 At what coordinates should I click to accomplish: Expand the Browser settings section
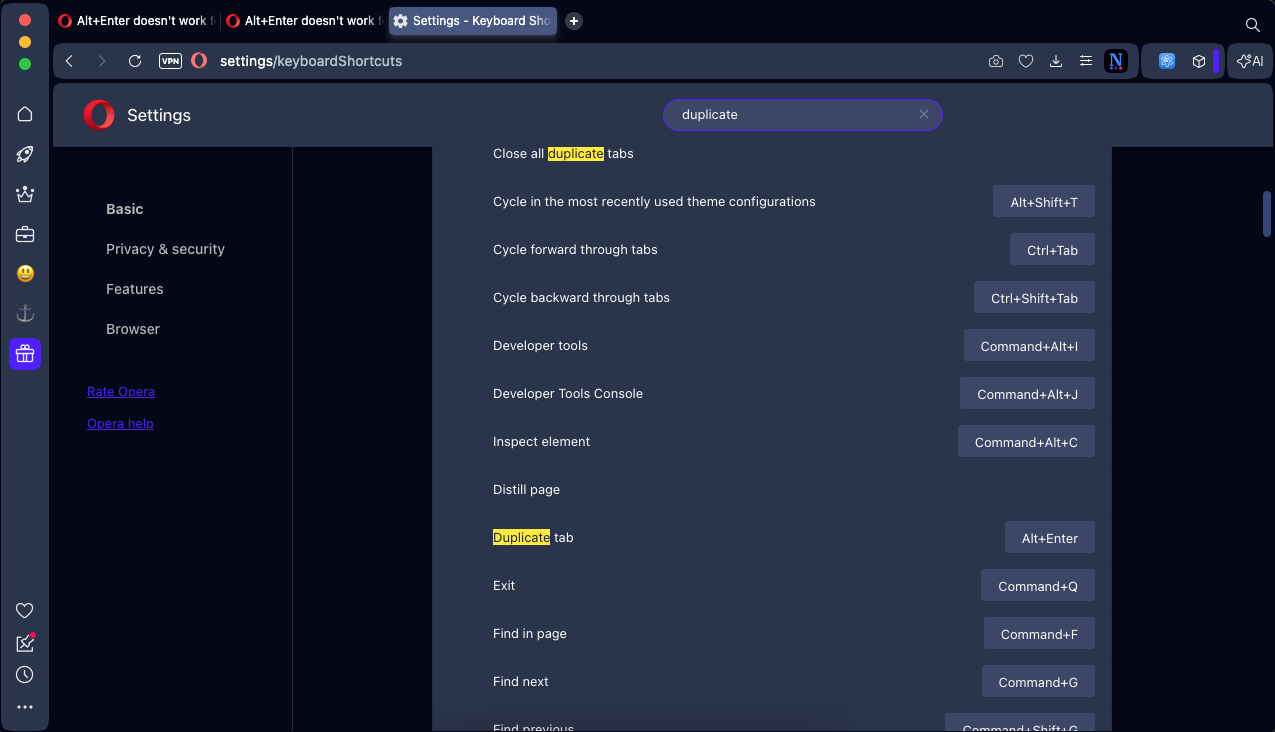tap(133, 329)
